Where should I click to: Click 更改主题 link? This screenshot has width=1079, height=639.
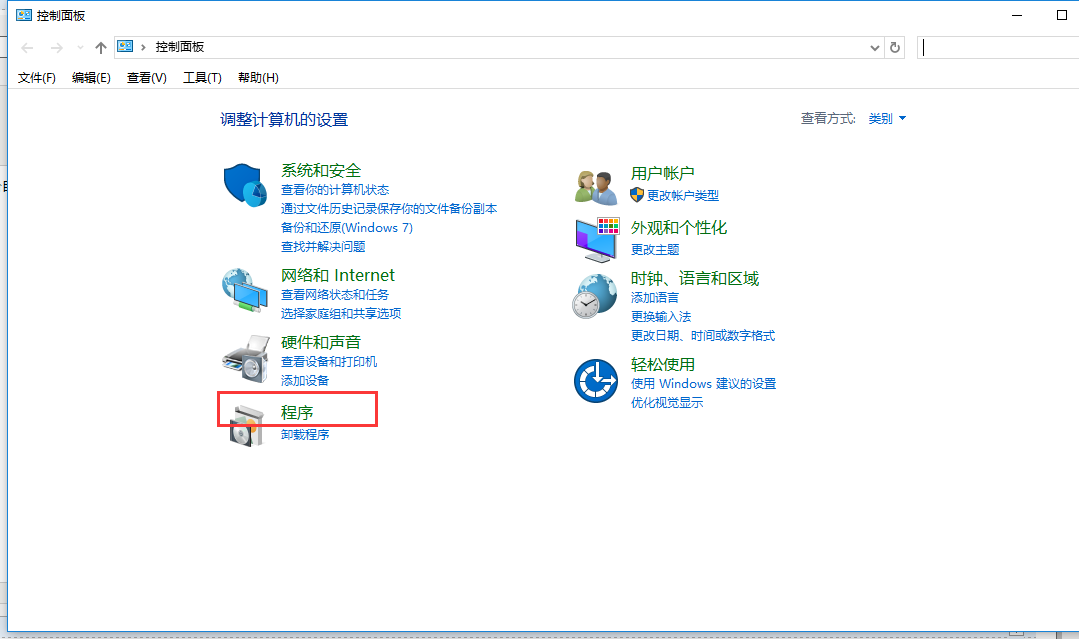tap(655, 250)
